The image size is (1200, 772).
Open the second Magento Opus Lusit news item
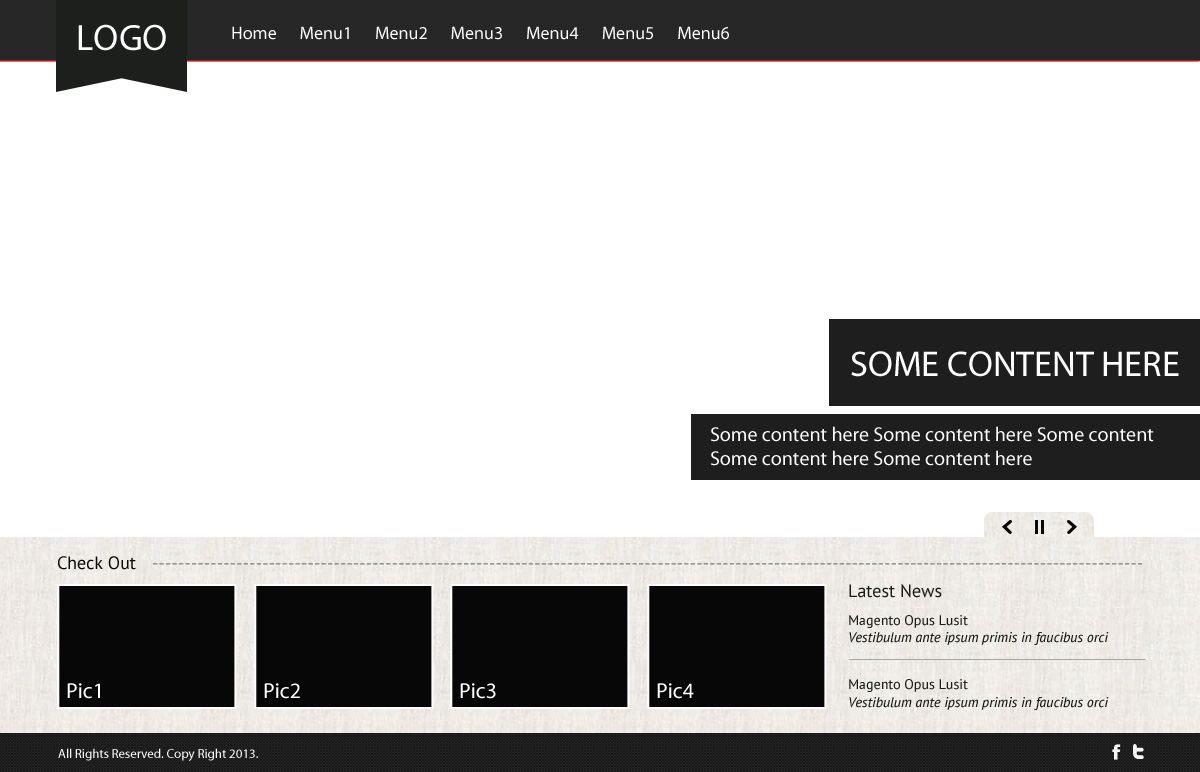coord(908,685)
